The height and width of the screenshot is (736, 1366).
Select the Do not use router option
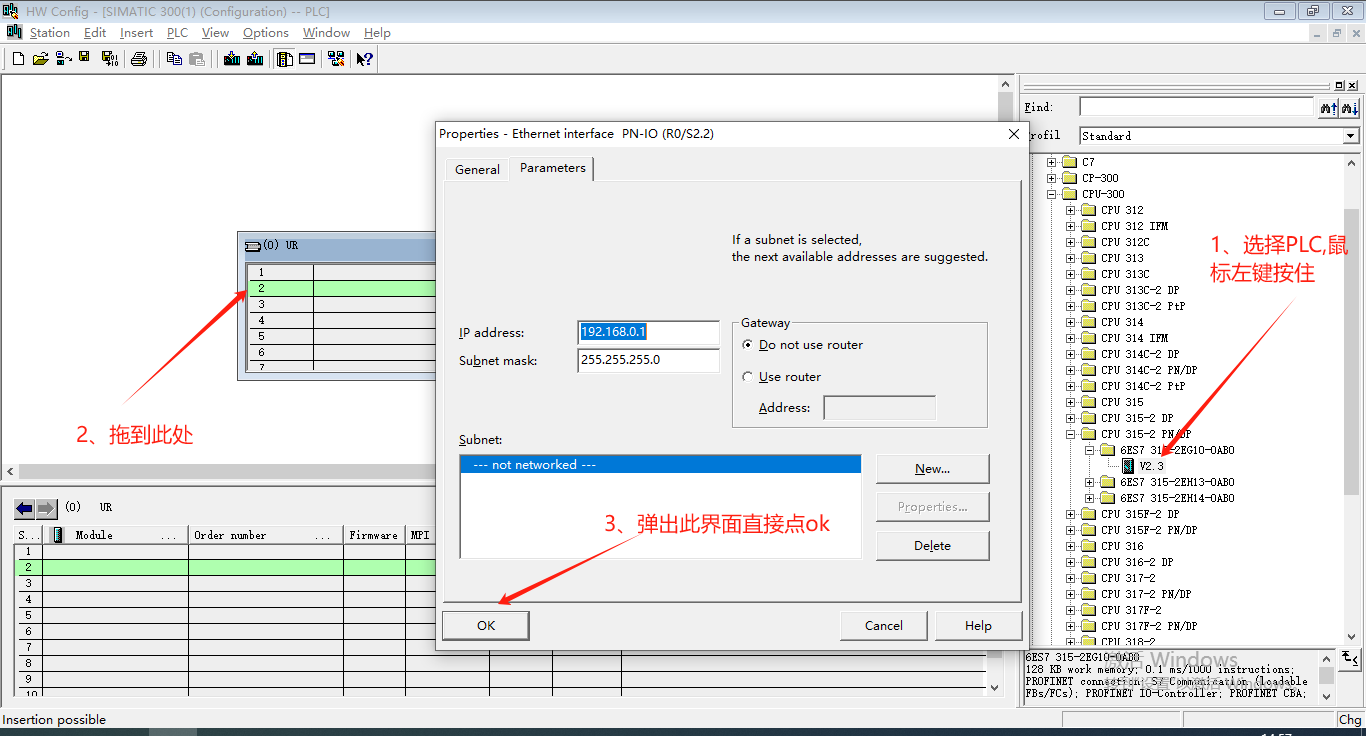748,345
